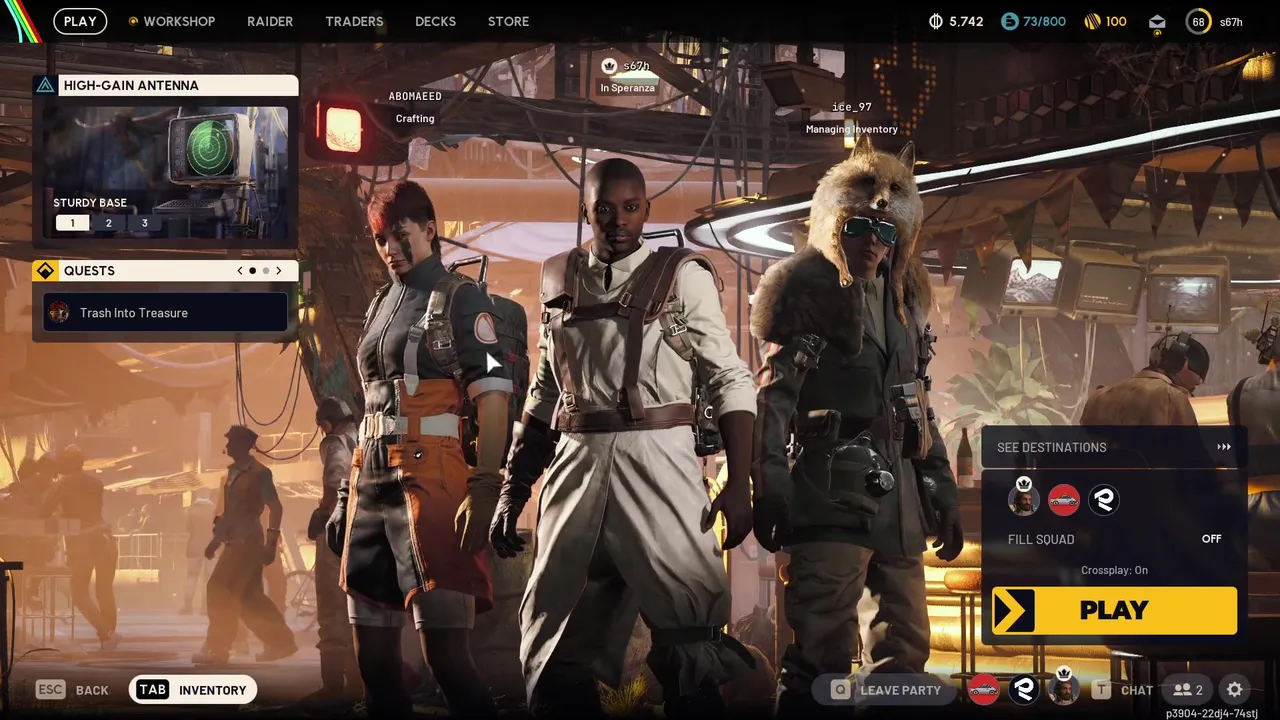Image resolution: width=1280 pixels, height=720 pixels.
Task: Click the s67h player name tag above character
Action: [x=636, y=66]
